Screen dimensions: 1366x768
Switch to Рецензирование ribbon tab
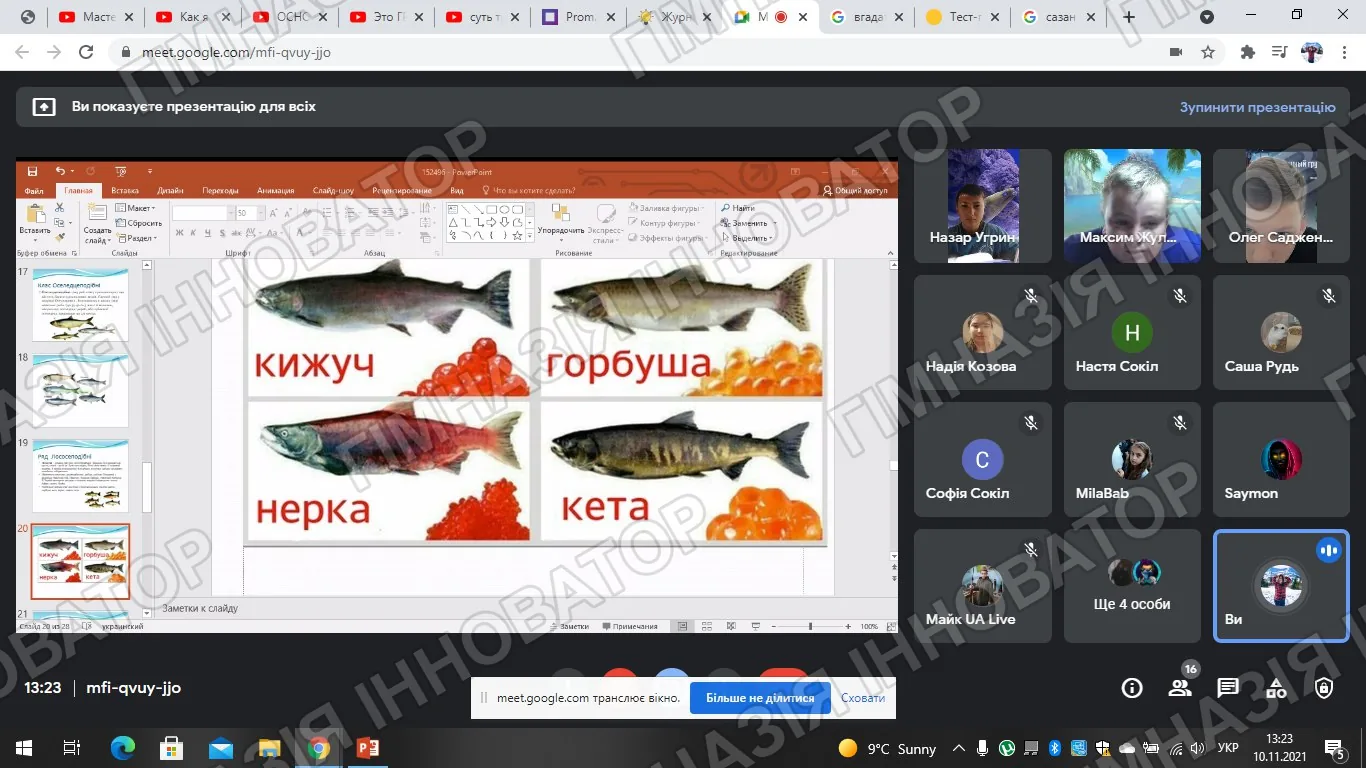click(402, 190)
